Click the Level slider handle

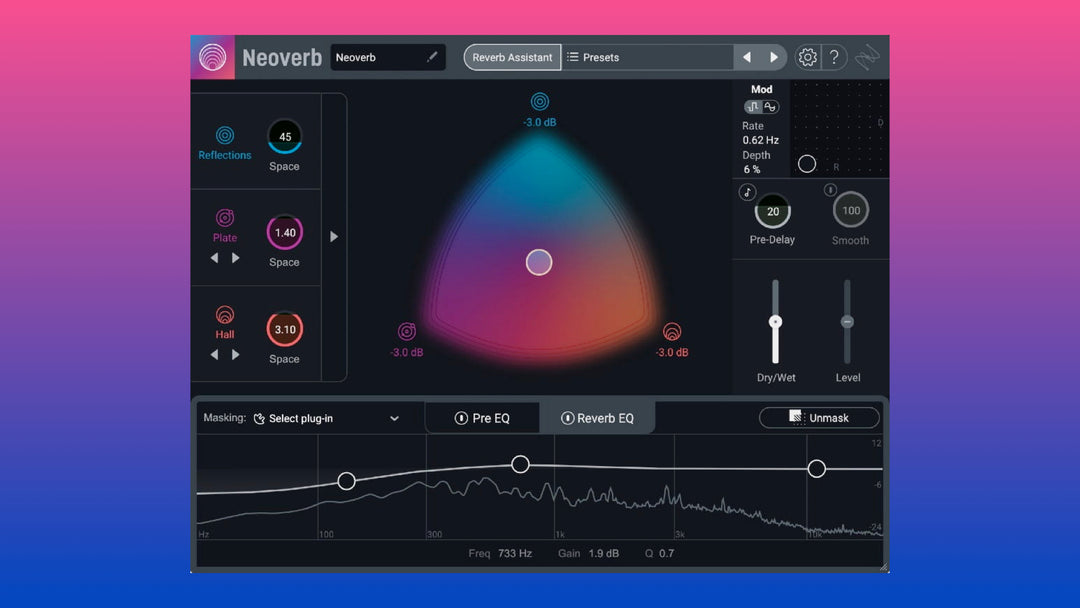(847, 322)
